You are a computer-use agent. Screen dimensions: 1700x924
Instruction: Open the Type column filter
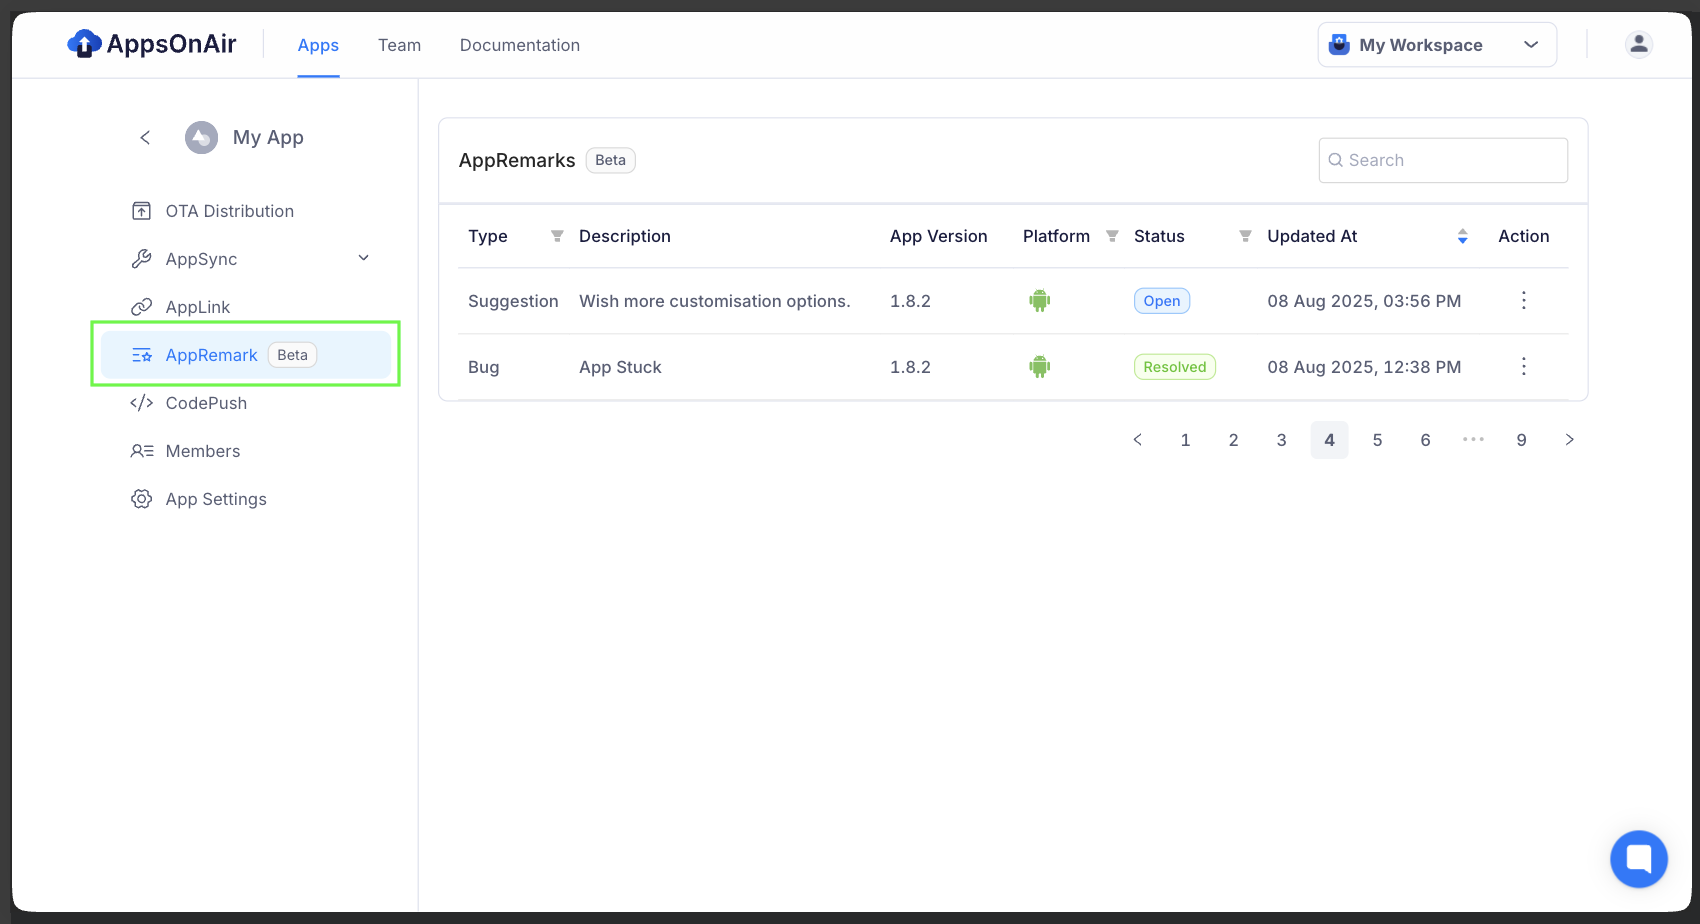tap(557, 236)
